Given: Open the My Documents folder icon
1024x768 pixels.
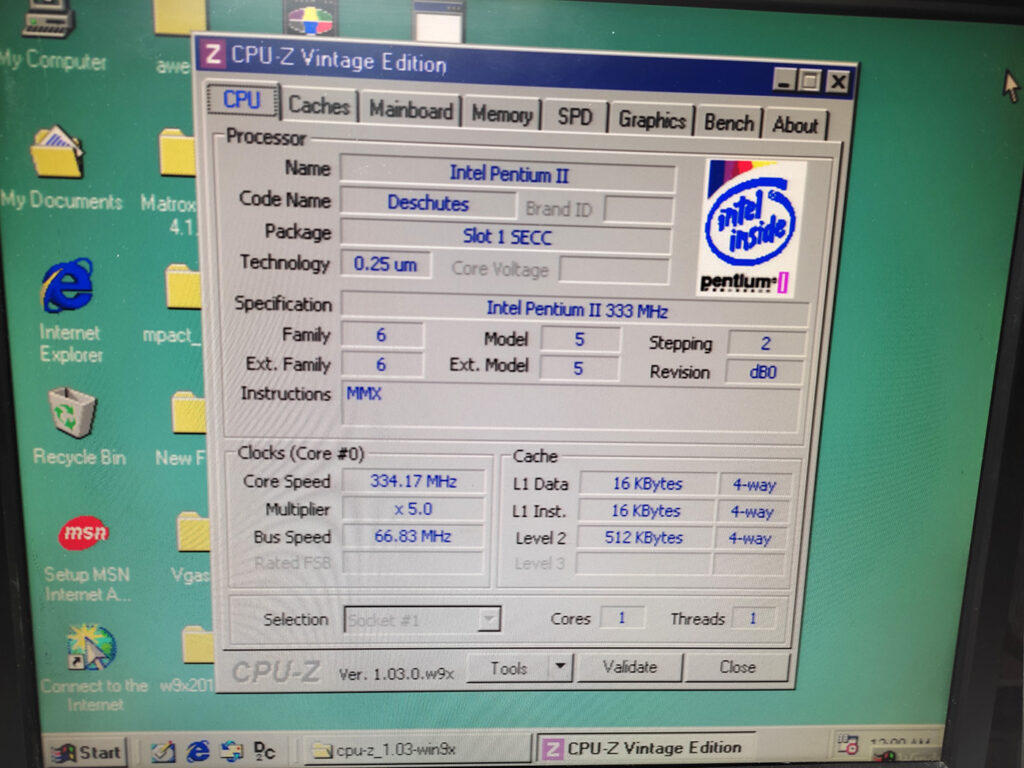Looking at the screenshot, I should [x=57, y=155].
